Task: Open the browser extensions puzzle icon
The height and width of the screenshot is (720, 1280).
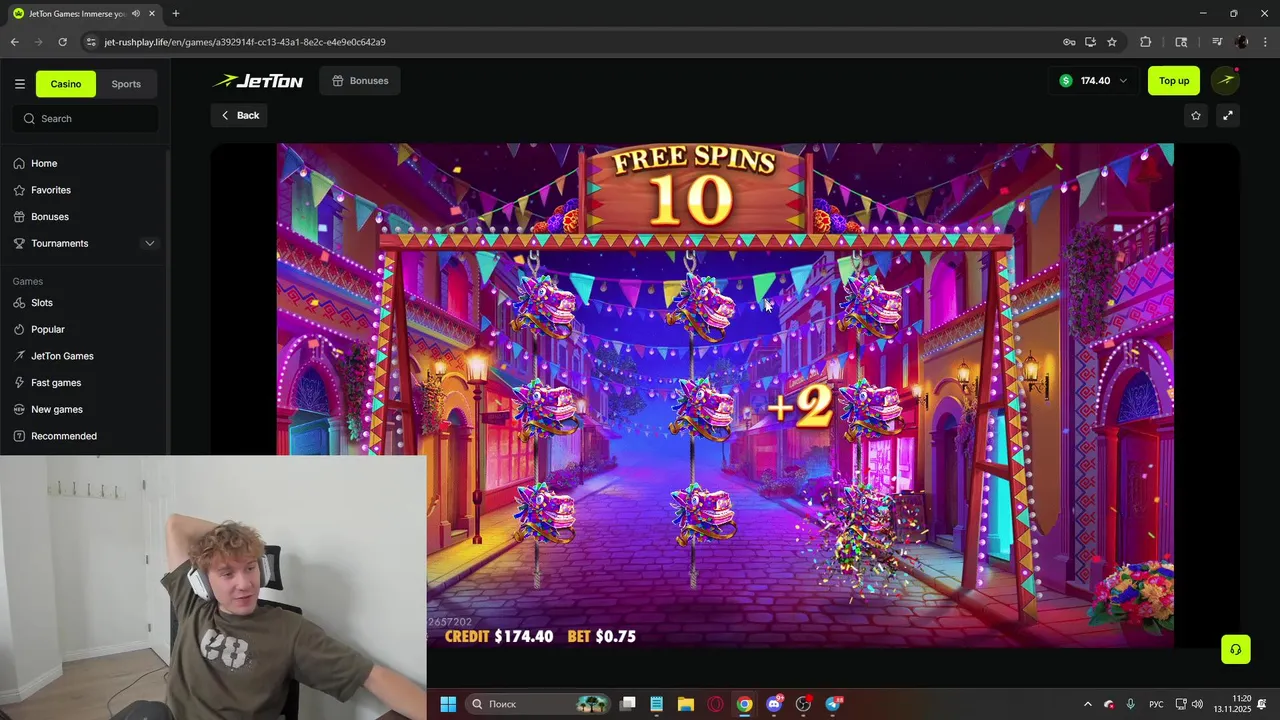Action: [x=1146, y=42]
